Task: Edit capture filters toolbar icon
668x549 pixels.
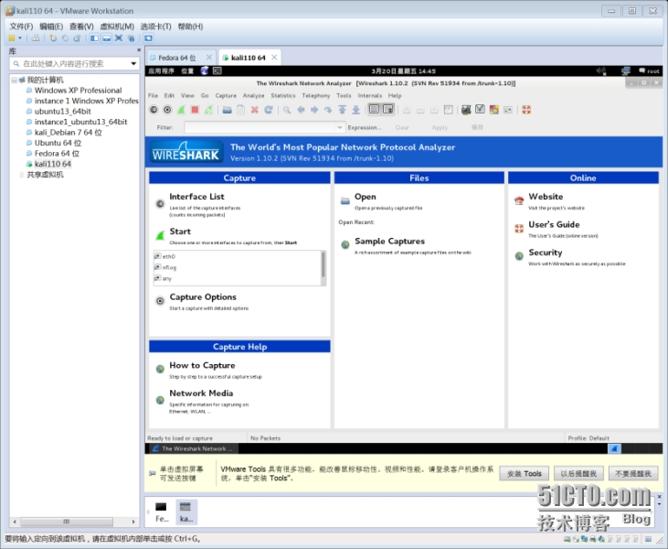Action: click(x=466, y=110)
